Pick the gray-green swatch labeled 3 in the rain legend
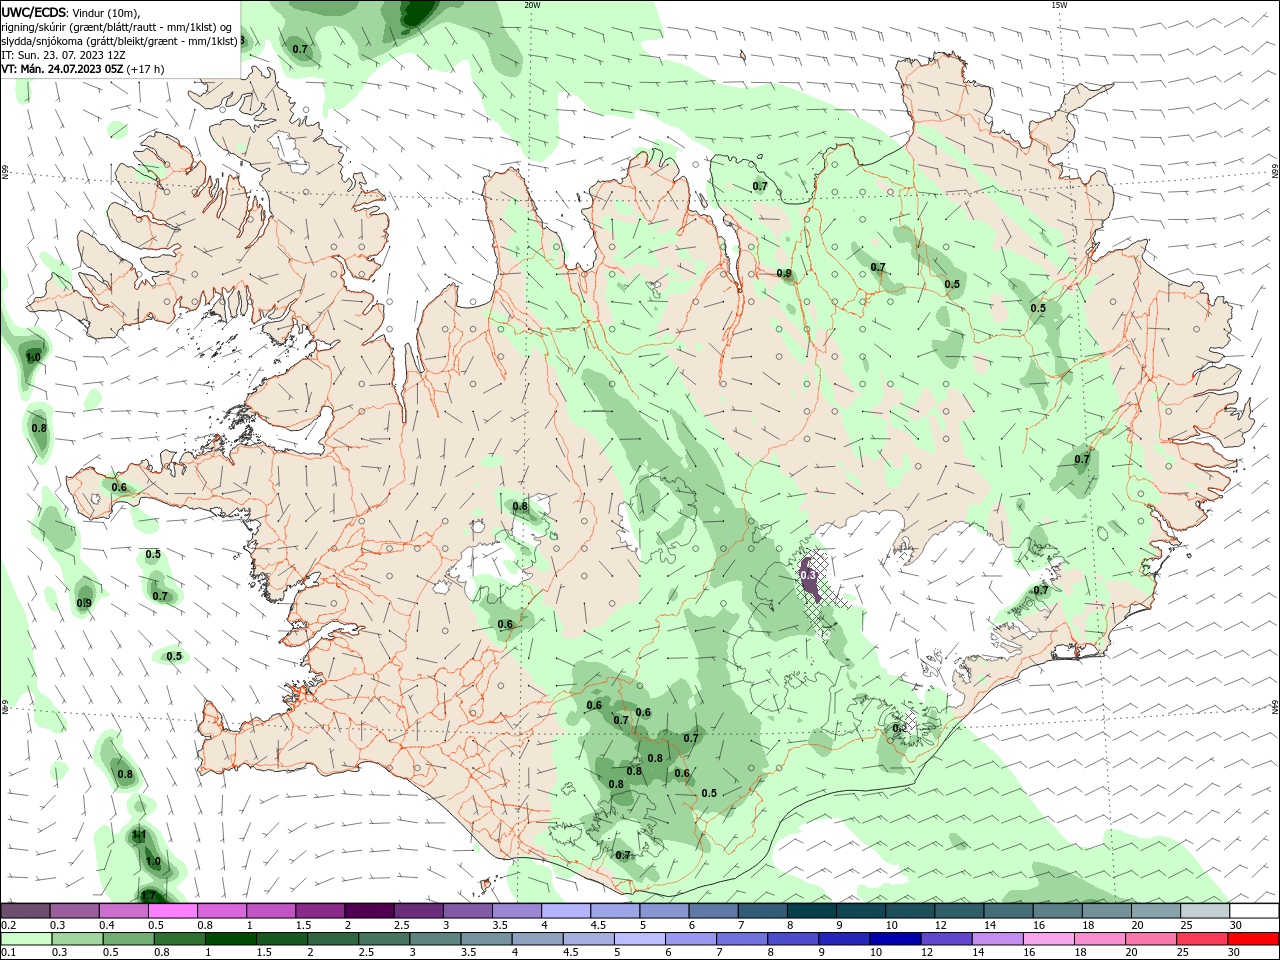This screenshot has height=960, width=1280. coord(435,939)
